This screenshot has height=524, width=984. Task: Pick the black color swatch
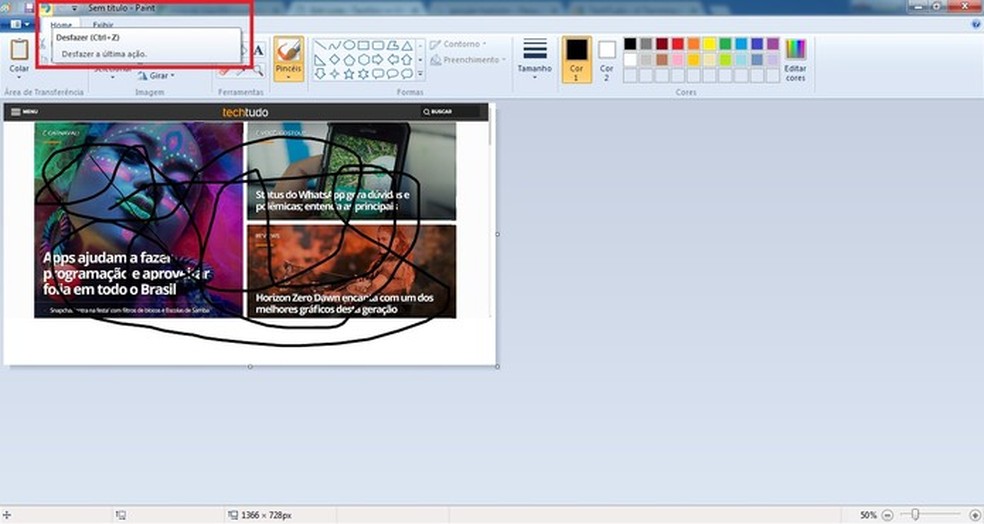[x=630, y=44]
